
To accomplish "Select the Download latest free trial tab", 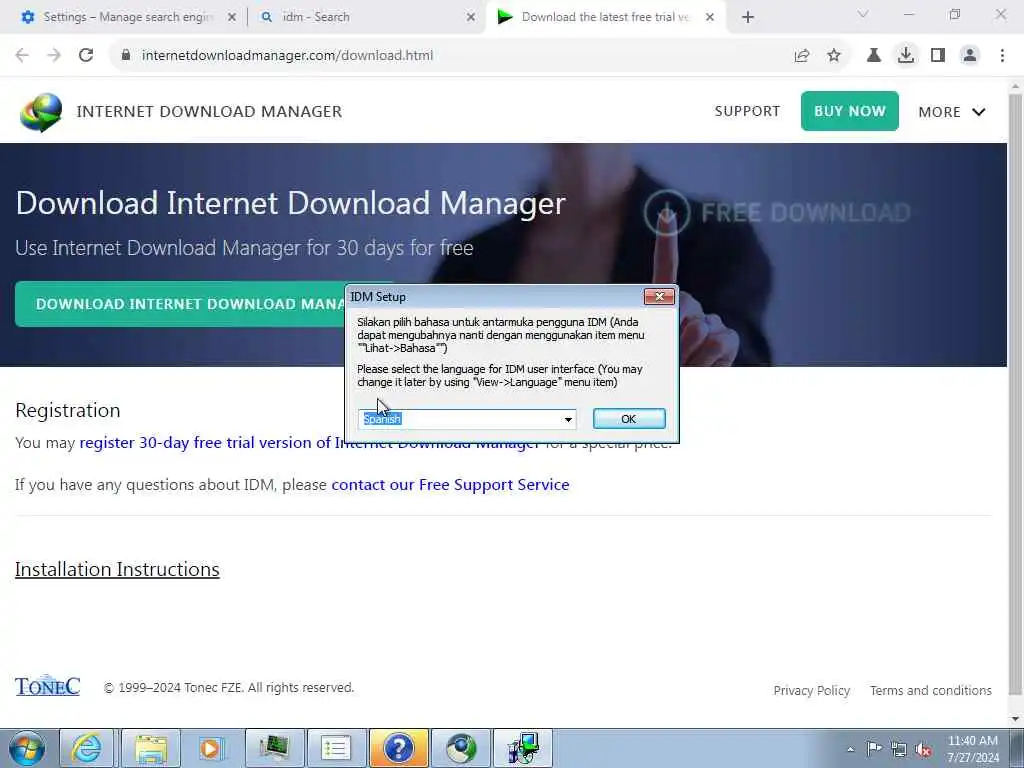I will tap(605, 17).
